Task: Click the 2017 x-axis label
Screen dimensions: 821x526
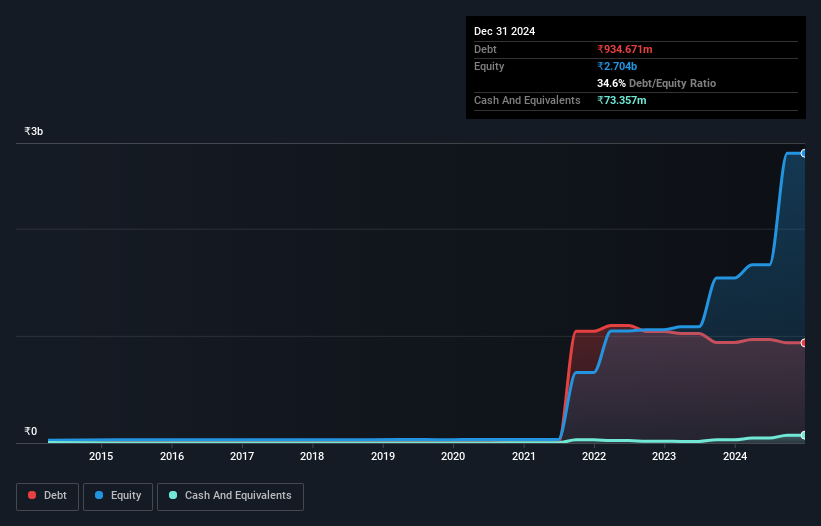Action: [x=242, y=456]
